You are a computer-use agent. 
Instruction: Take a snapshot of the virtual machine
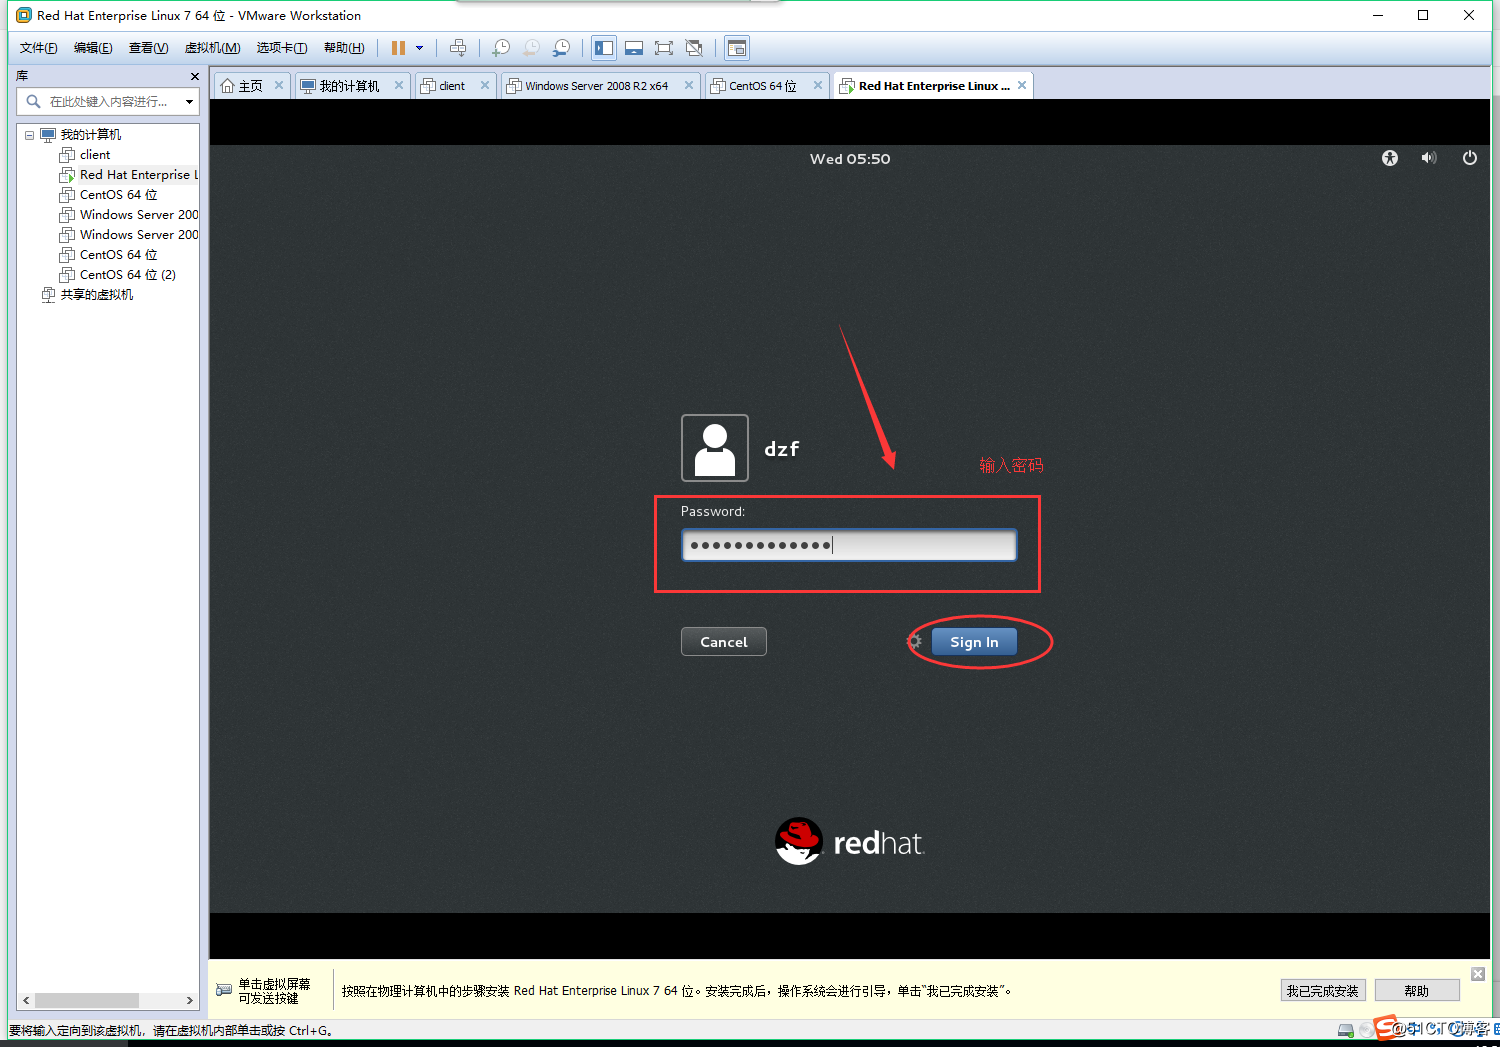pos(501,48)
